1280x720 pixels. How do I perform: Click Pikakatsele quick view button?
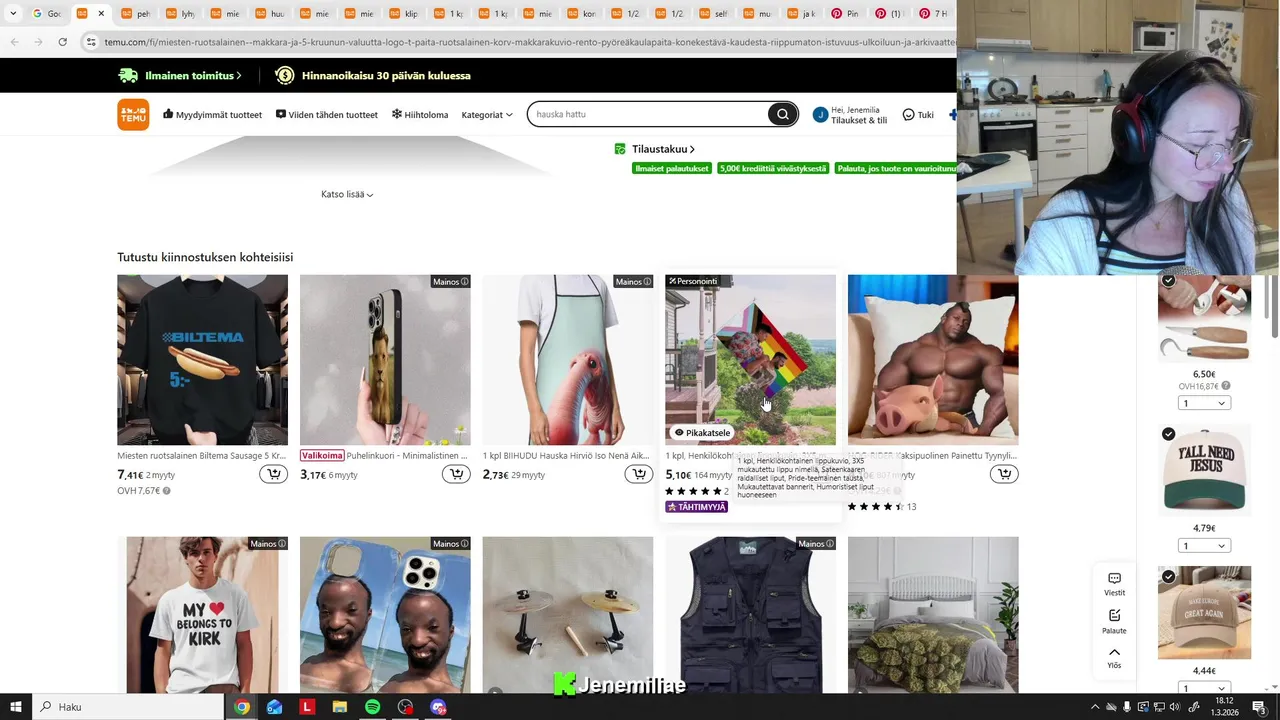[x=702, y=433]
